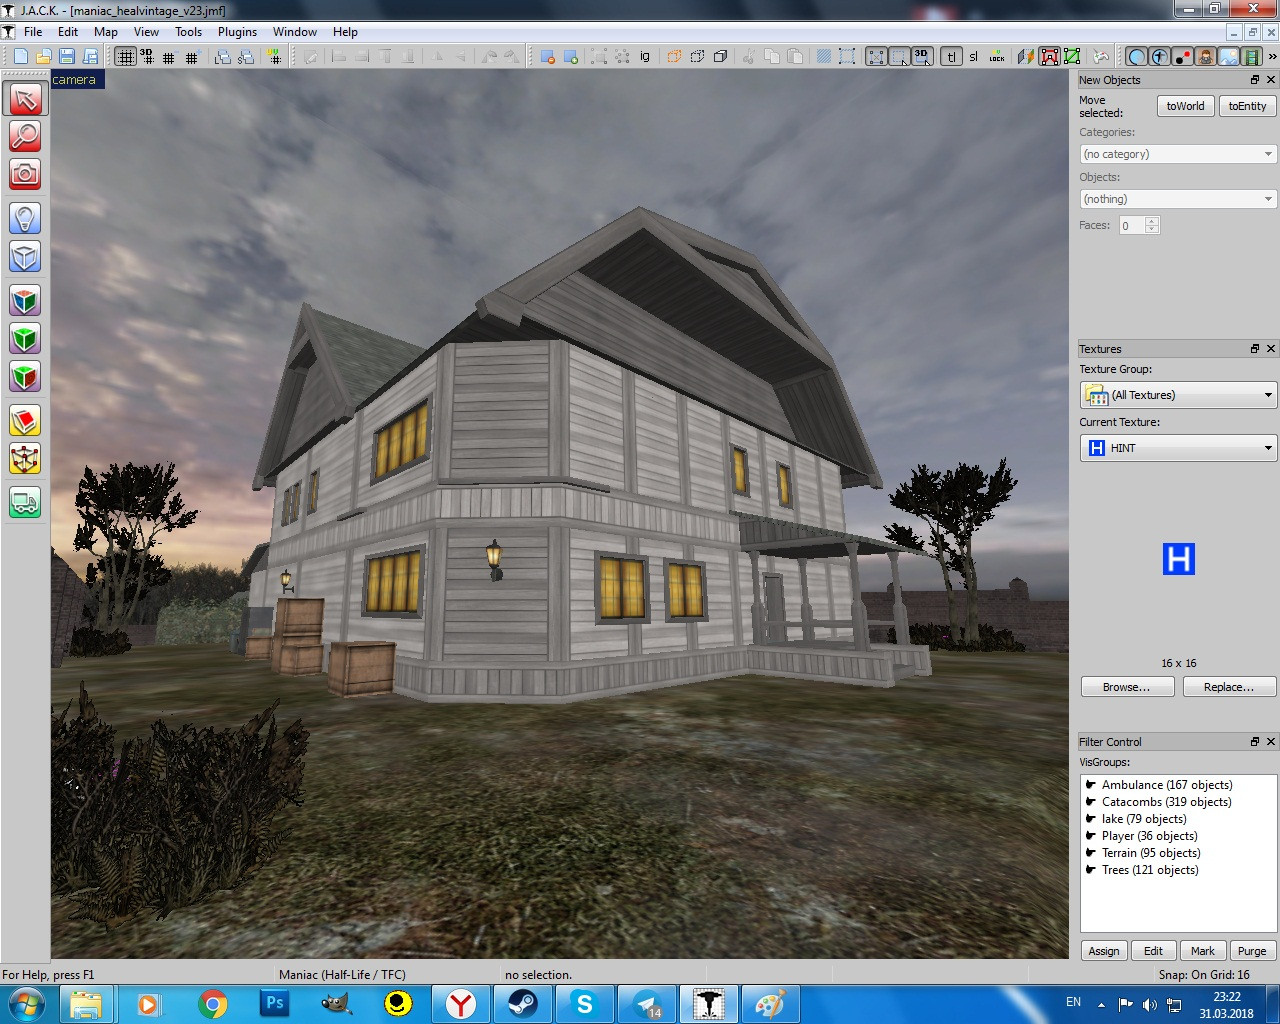Click the smaller grid size icon
Screen dimensions: 1280x1024
(169, 56)
